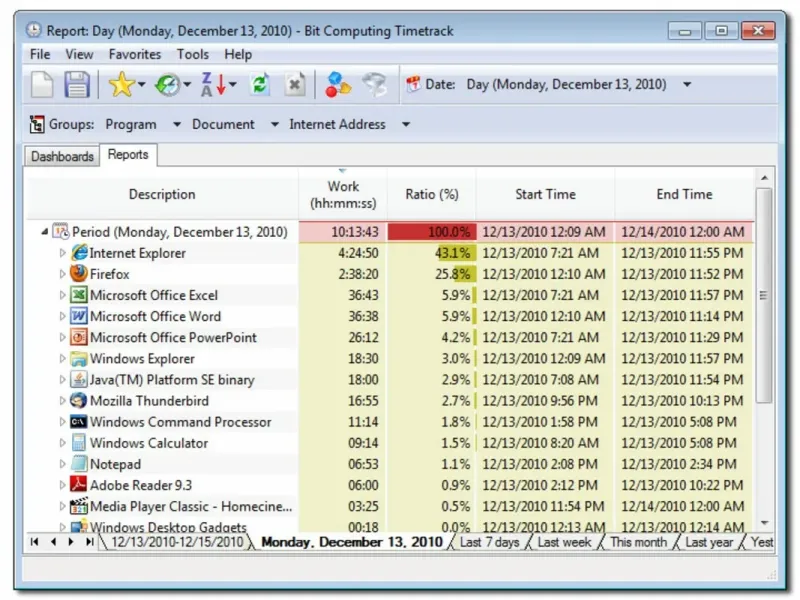Sort by the Work (hh:mm:ss) column header
This screenshot has width=800, height=600.
pos(343,194)
